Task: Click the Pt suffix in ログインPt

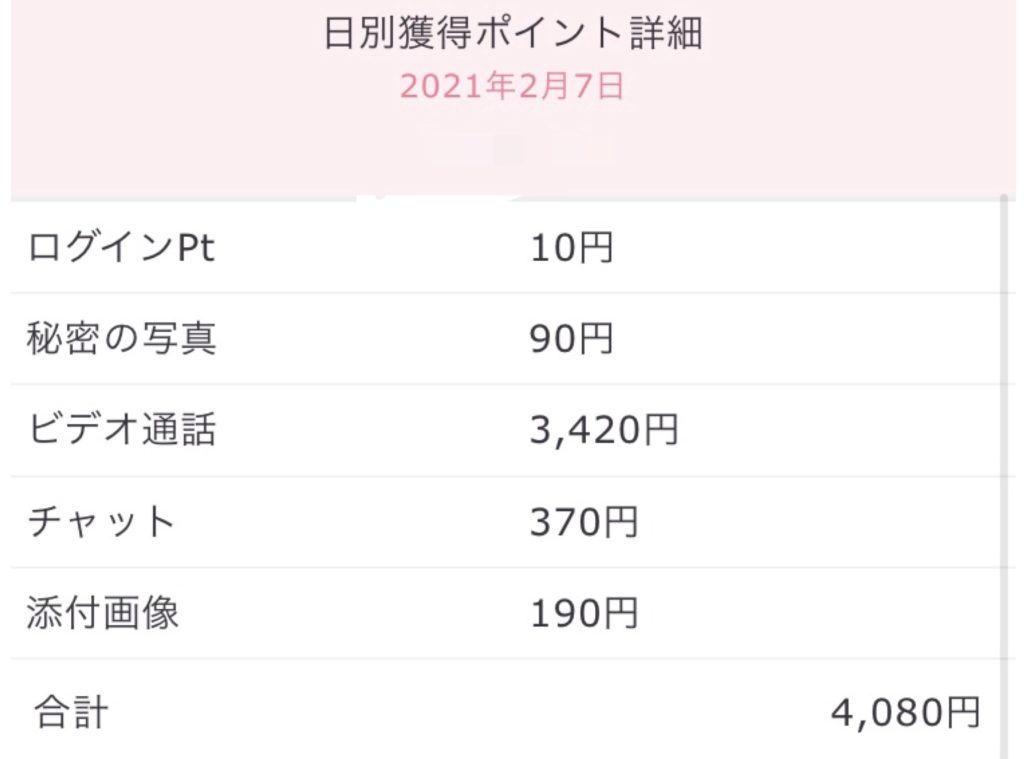Action: [196, 248]
